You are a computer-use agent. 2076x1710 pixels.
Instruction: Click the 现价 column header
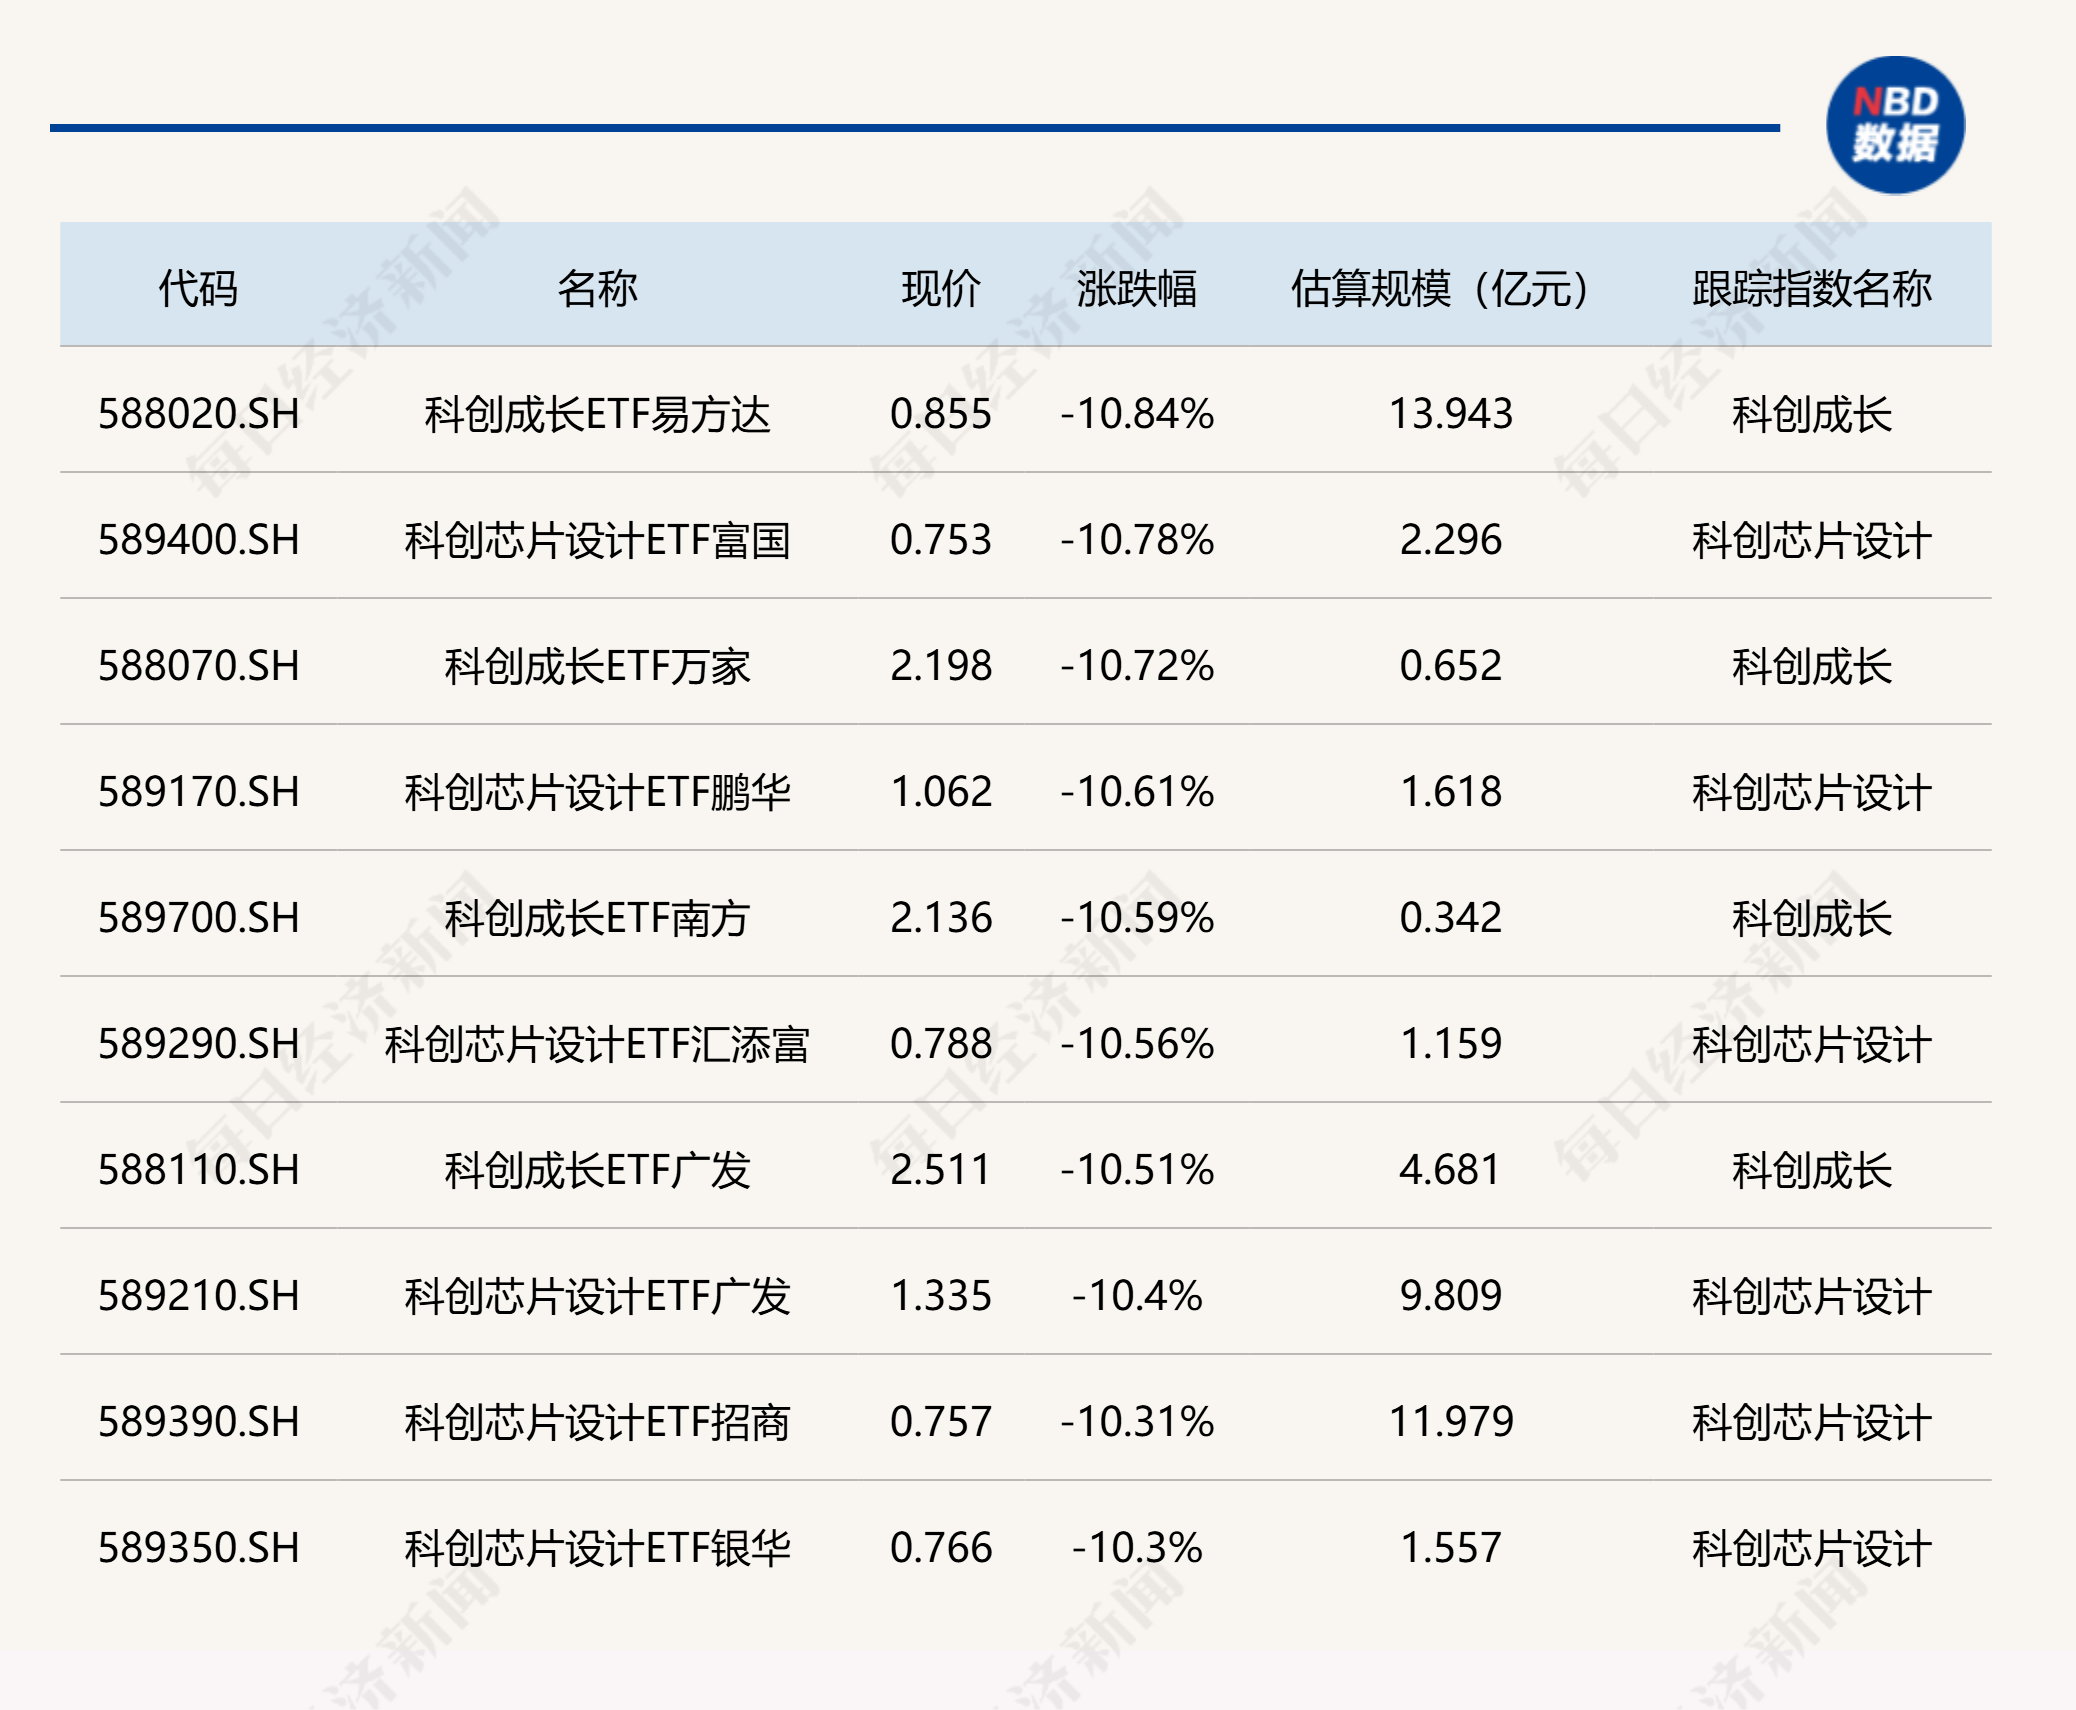(941, 289)
